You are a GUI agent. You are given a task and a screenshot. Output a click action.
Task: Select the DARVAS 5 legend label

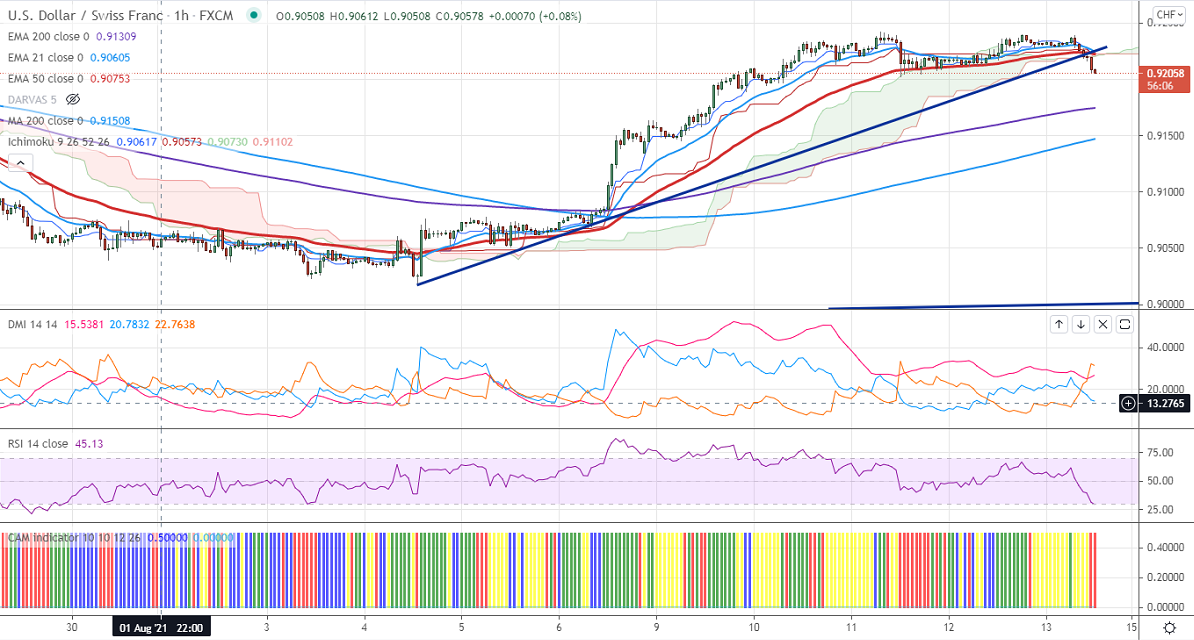32,100
